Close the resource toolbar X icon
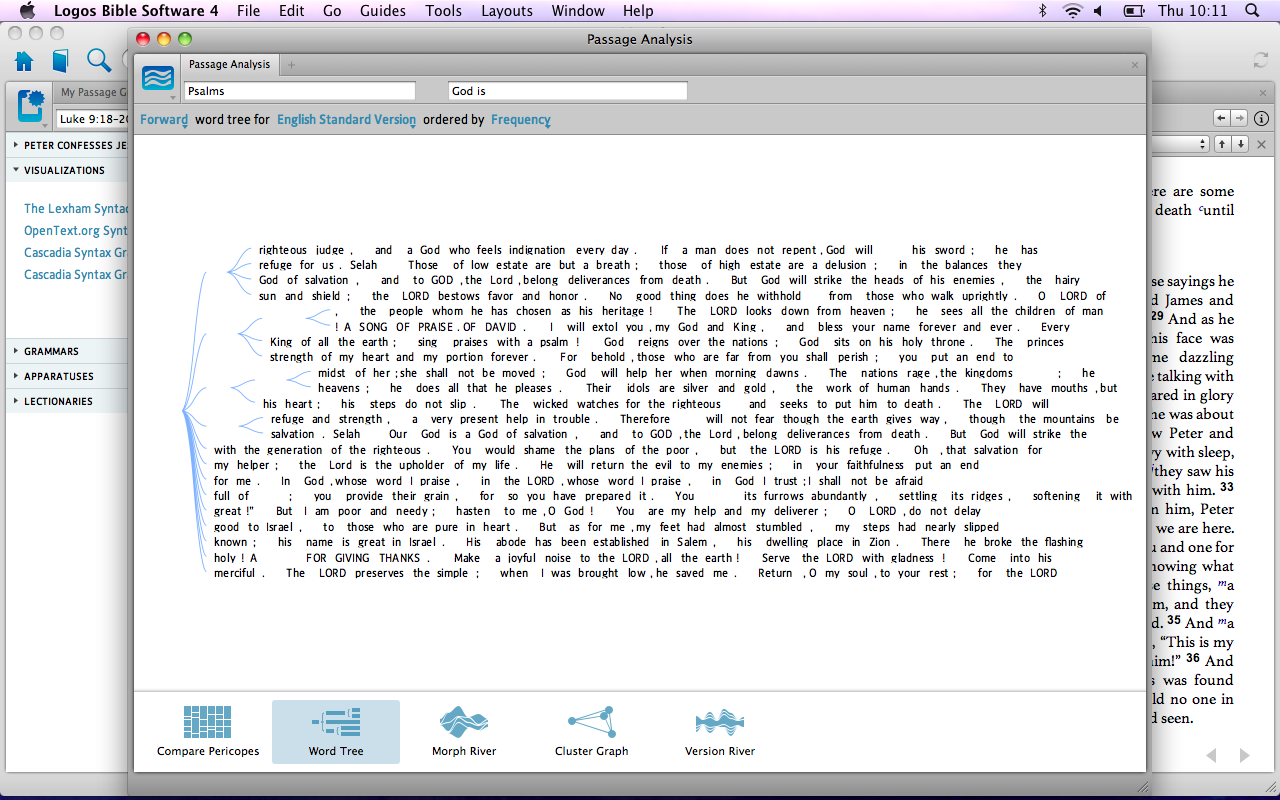 click(x=1262, y=144)
